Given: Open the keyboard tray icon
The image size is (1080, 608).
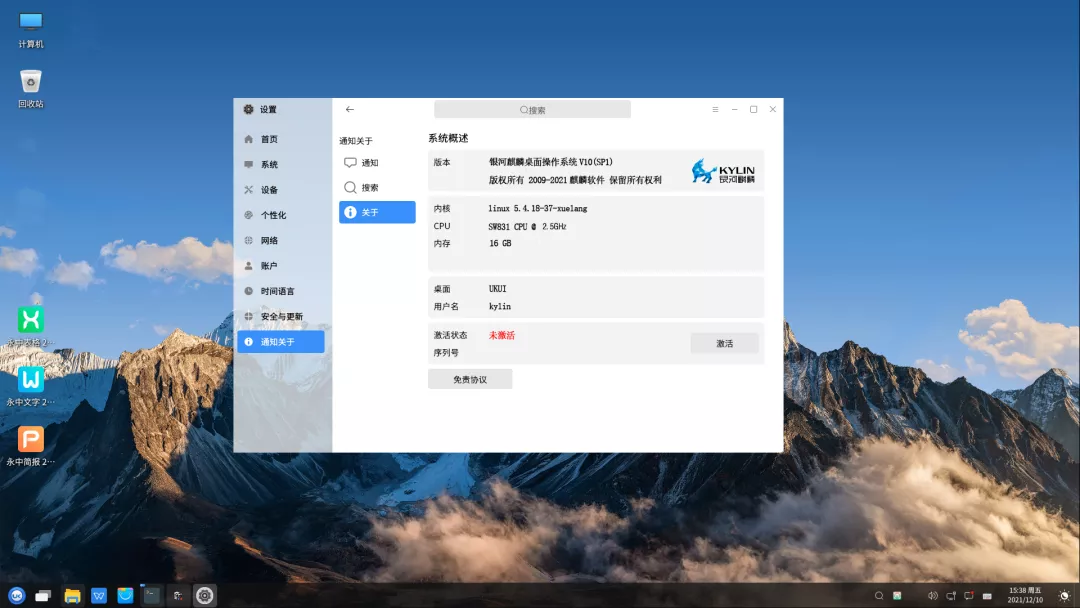Looking at the screenshot, I should click(987, 596).
